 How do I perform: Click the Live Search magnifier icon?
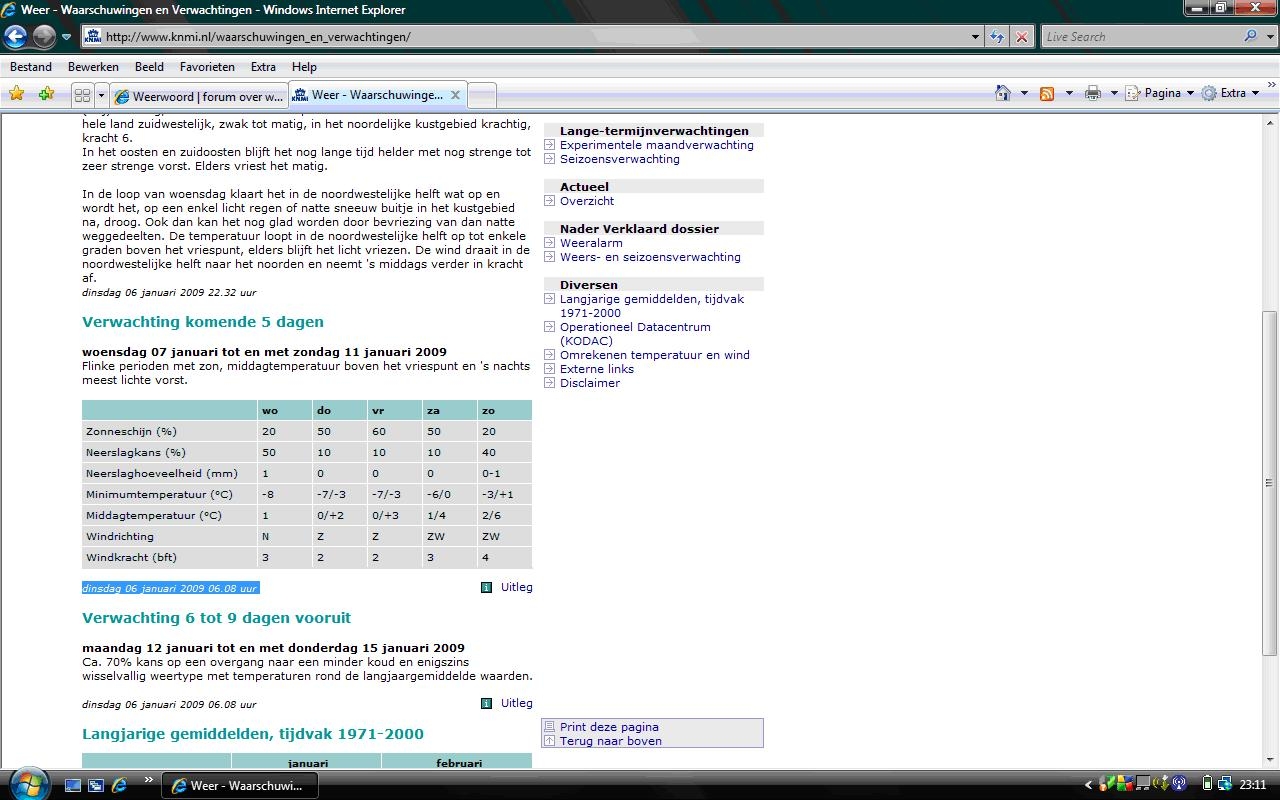click(x=1250, y=37)
